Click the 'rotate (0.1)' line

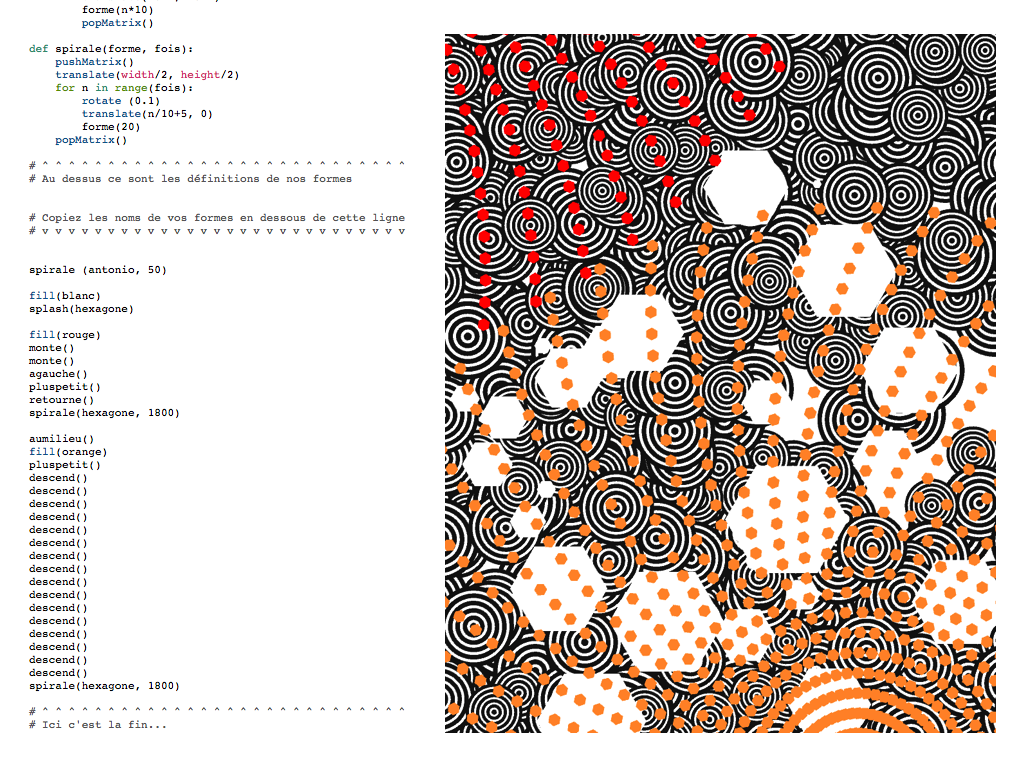point(121,101)
